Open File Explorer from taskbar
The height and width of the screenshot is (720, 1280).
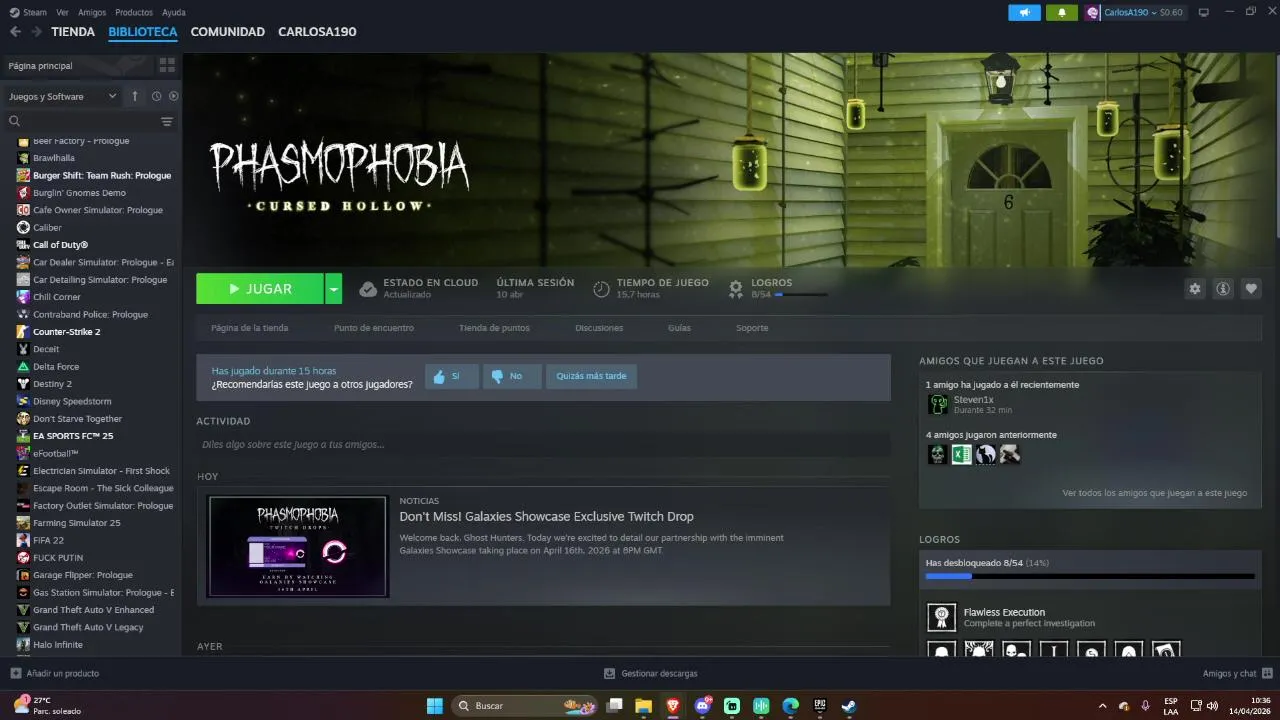(644, 705)
